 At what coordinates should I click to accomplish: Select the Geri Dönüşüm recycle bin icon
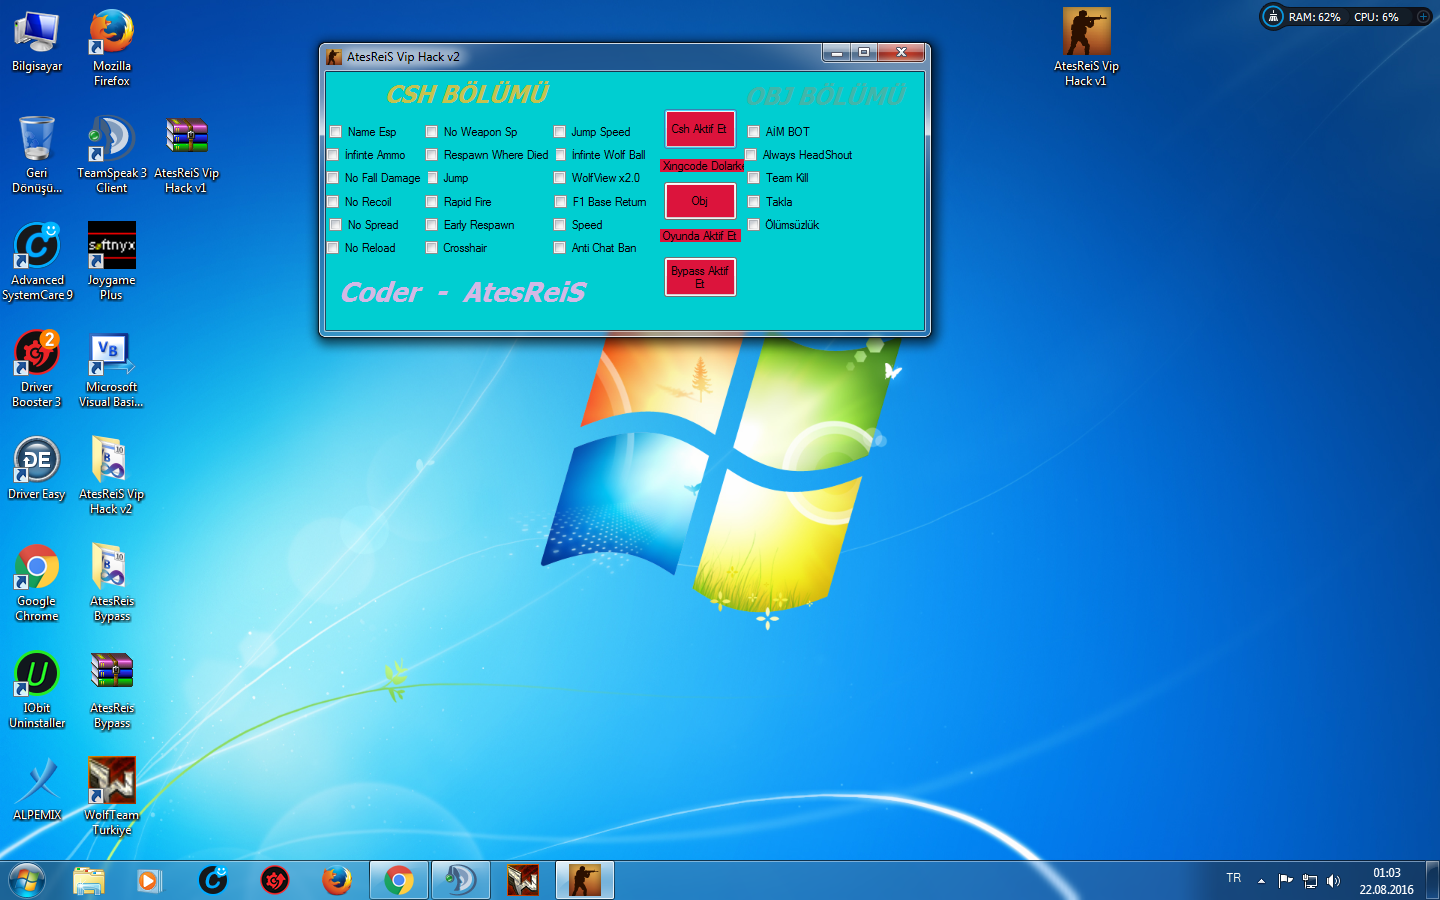point(37,154)
